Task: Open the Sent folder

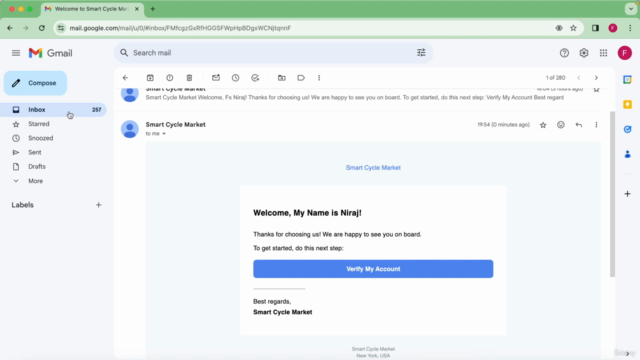Action: [35, 152]
